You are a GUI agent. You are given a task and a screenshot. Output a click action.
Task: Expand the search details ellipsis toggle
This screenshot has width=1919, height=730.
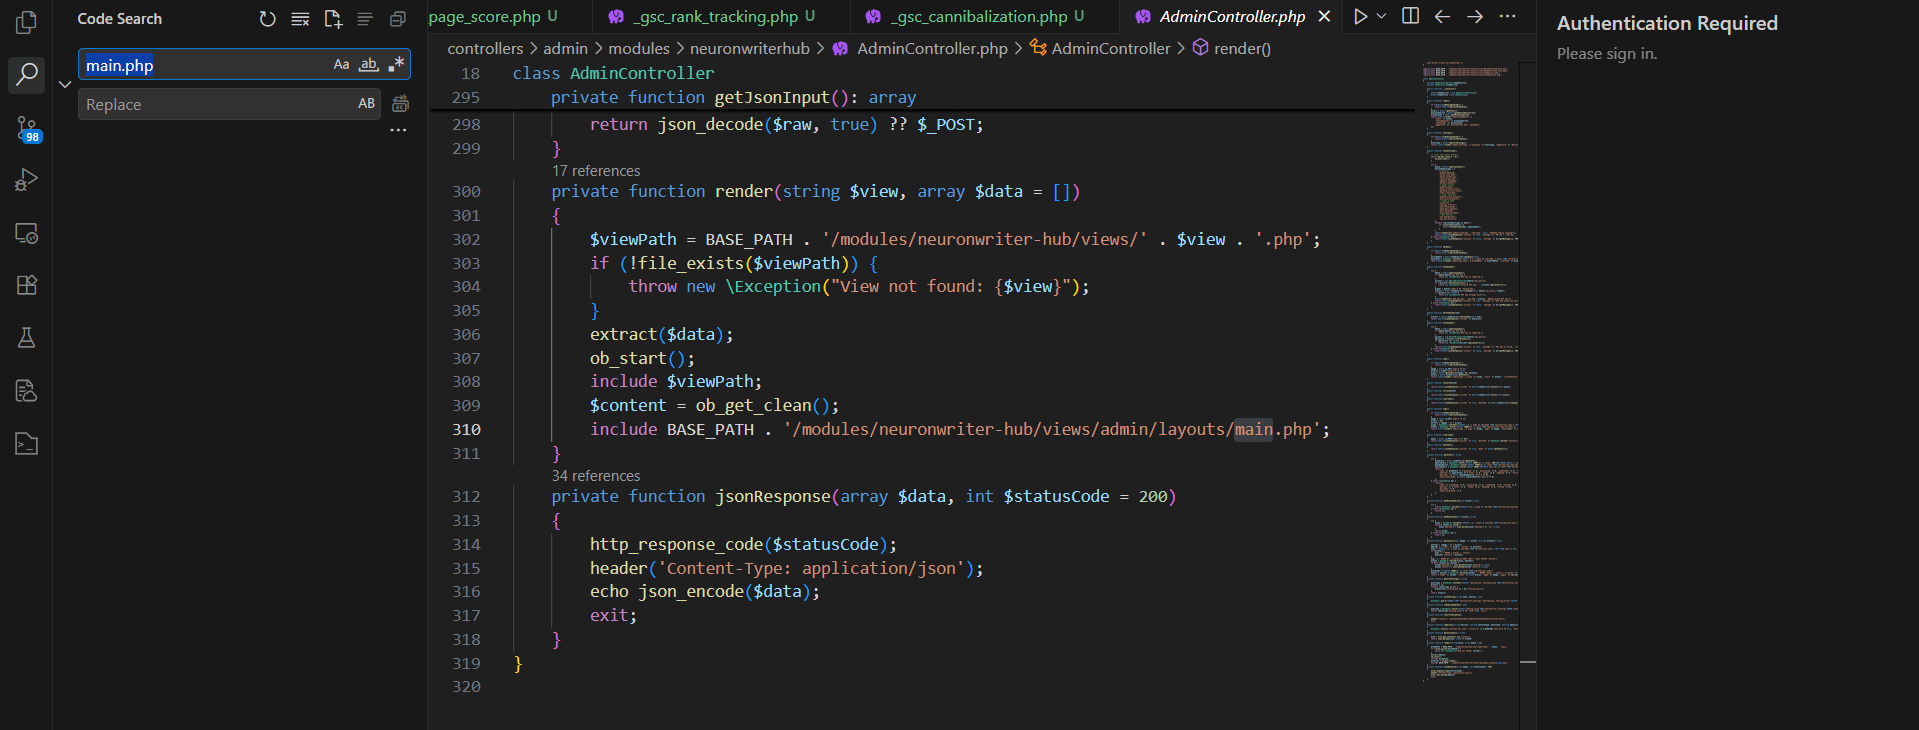click(x=398, y=130)
